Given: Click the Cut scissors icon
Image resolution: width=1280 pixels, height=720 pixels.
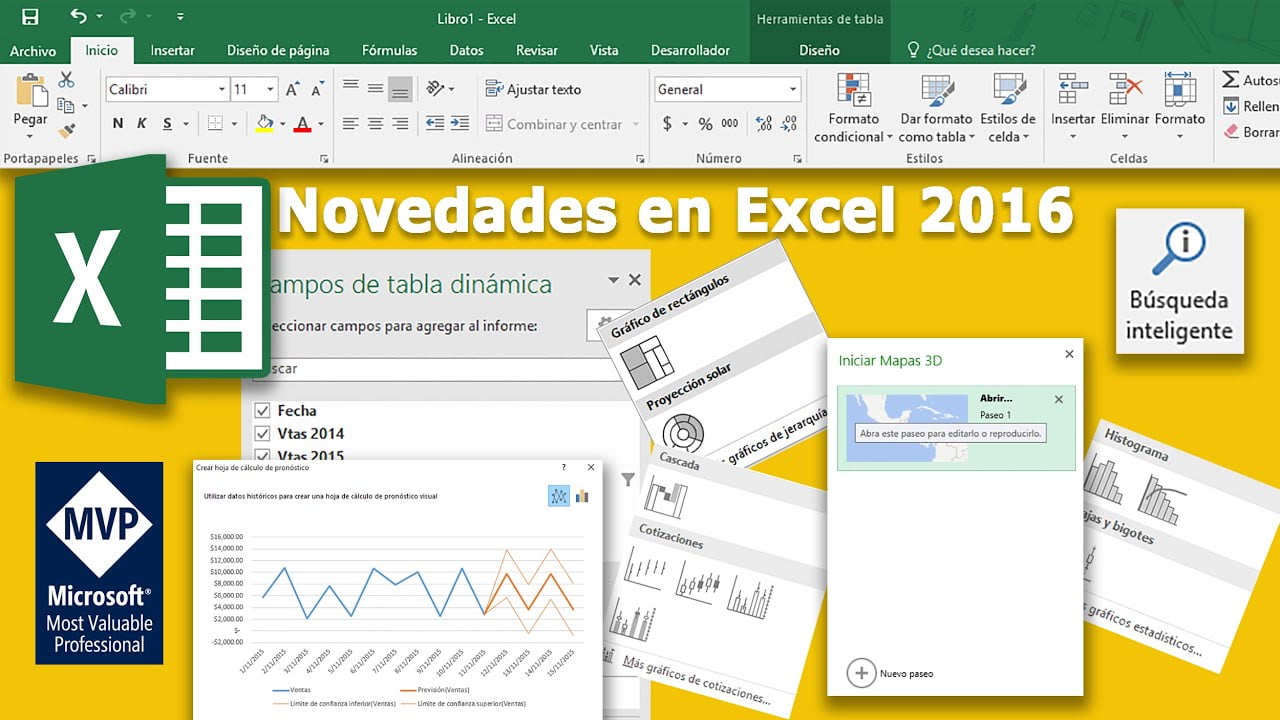Looking at the screenshot, I should (67, 80).
